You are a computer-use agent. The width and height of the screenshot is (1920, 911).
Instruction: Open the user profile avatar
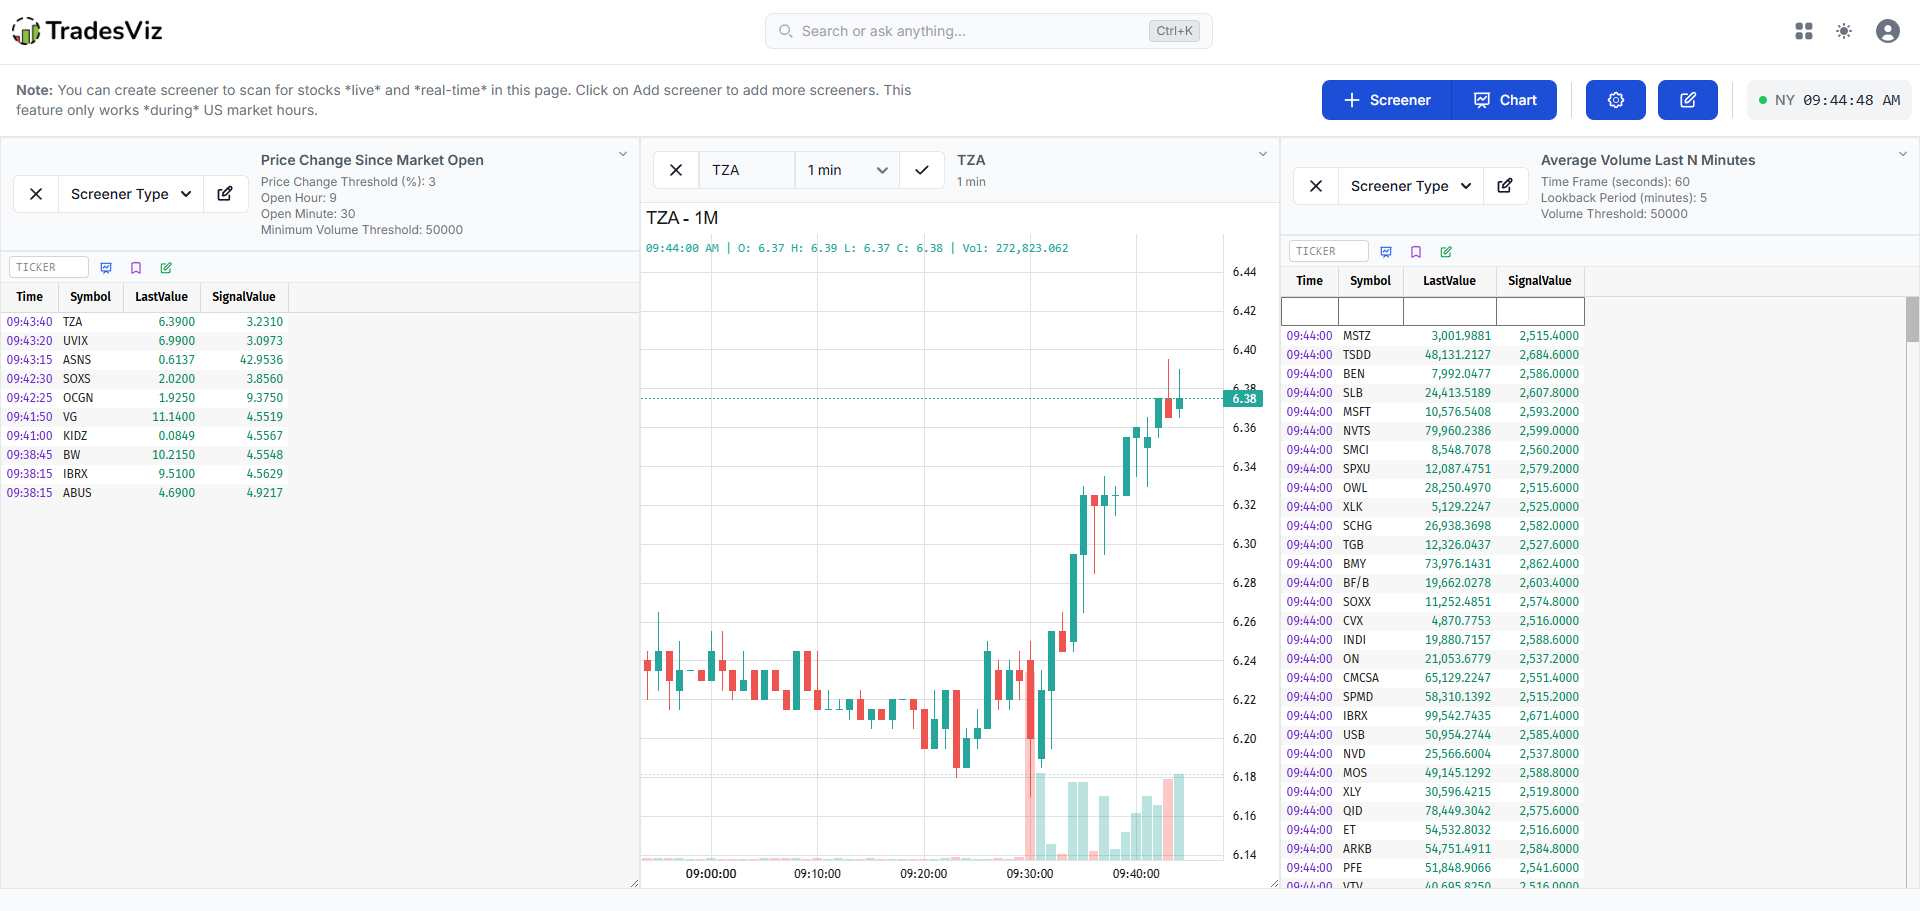(1888, 31)
